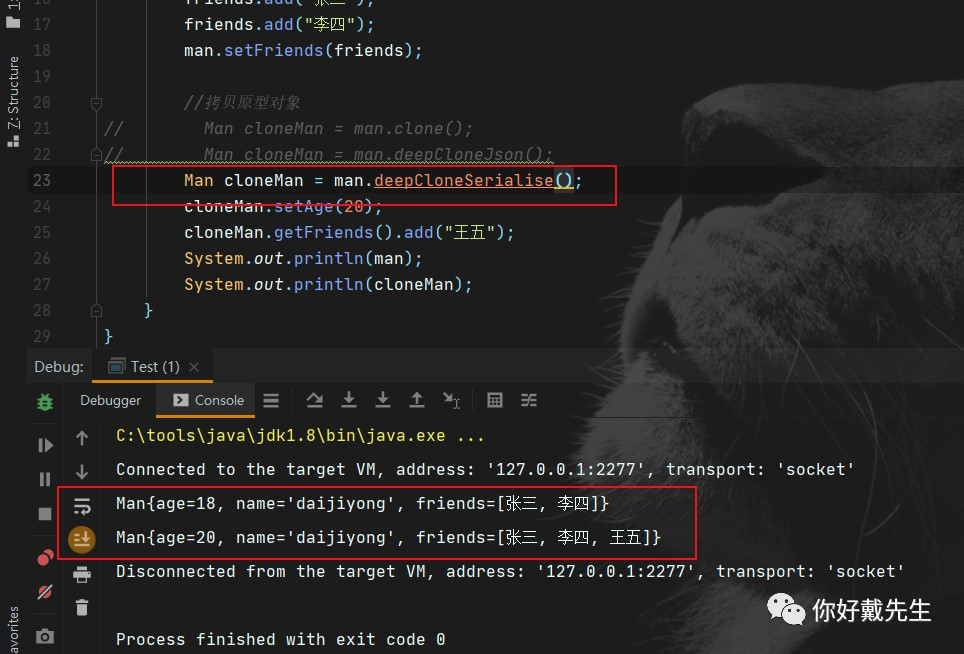Viewport: 964px width, 654px height.
Task: Step out with the up arrow icon
Action: [x=417, y=400]
